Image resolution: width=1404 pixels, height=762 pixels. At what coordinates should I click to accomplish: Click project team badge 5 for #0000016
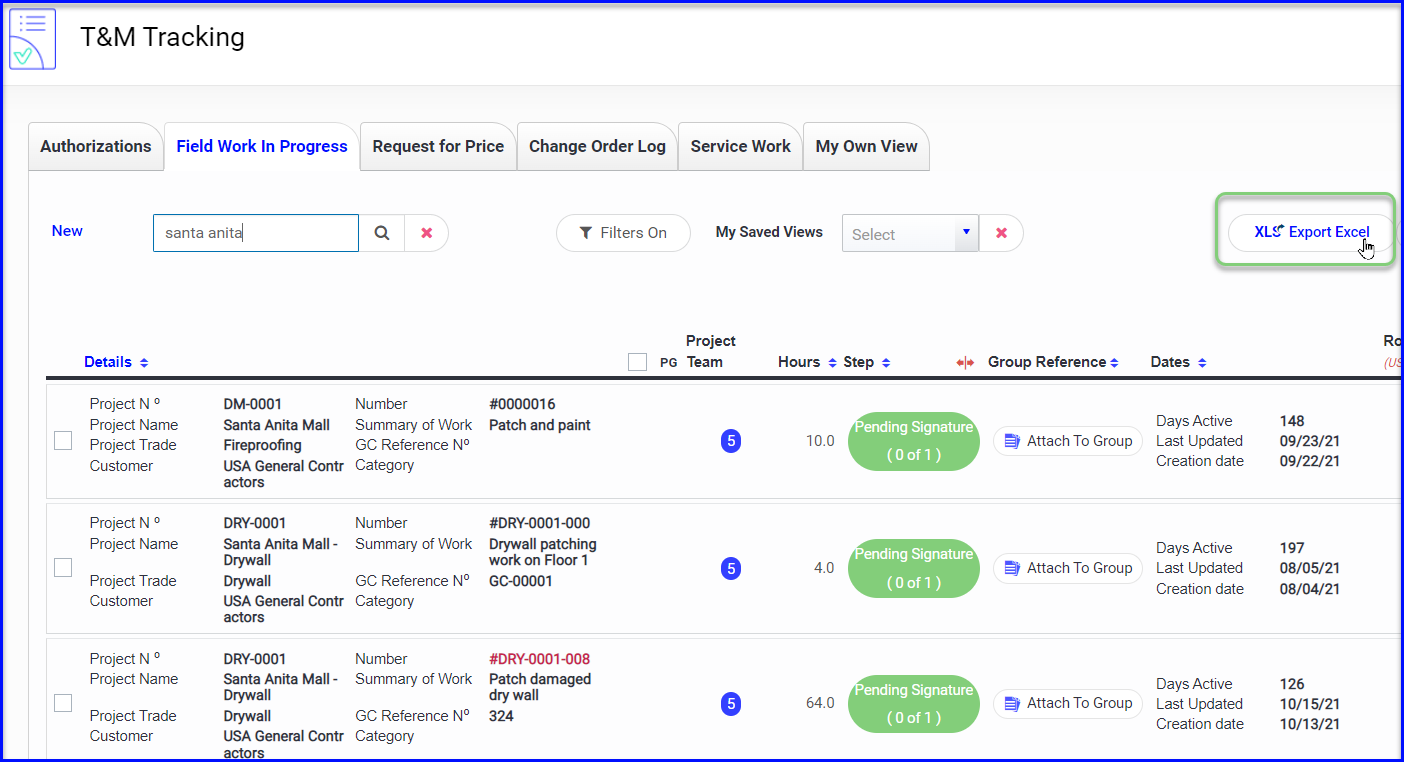731,441
